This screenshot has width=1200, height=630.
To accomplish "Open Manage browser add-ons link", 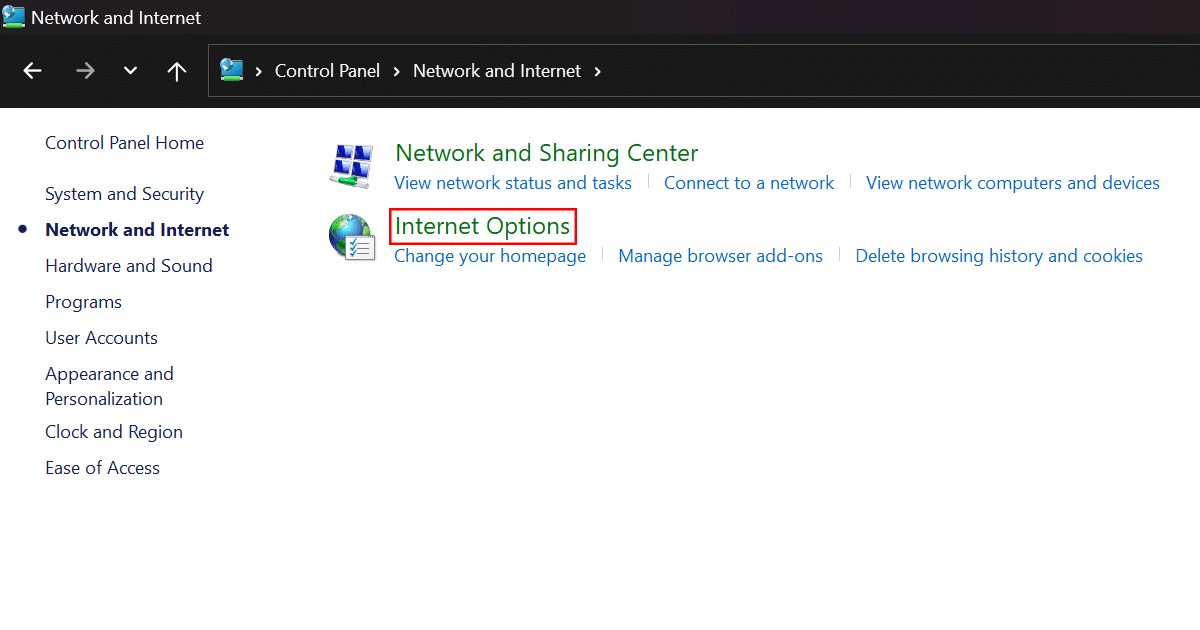I will pos(720,256).
